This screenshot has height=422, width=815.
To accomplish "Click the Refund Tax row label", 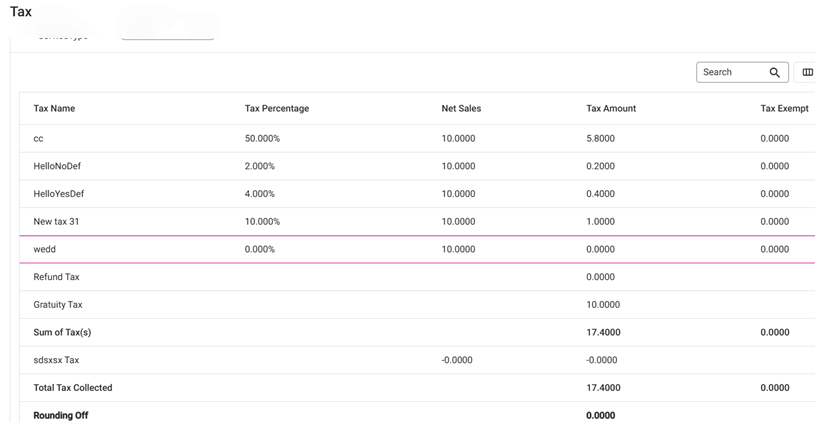I will pos(56,277).
